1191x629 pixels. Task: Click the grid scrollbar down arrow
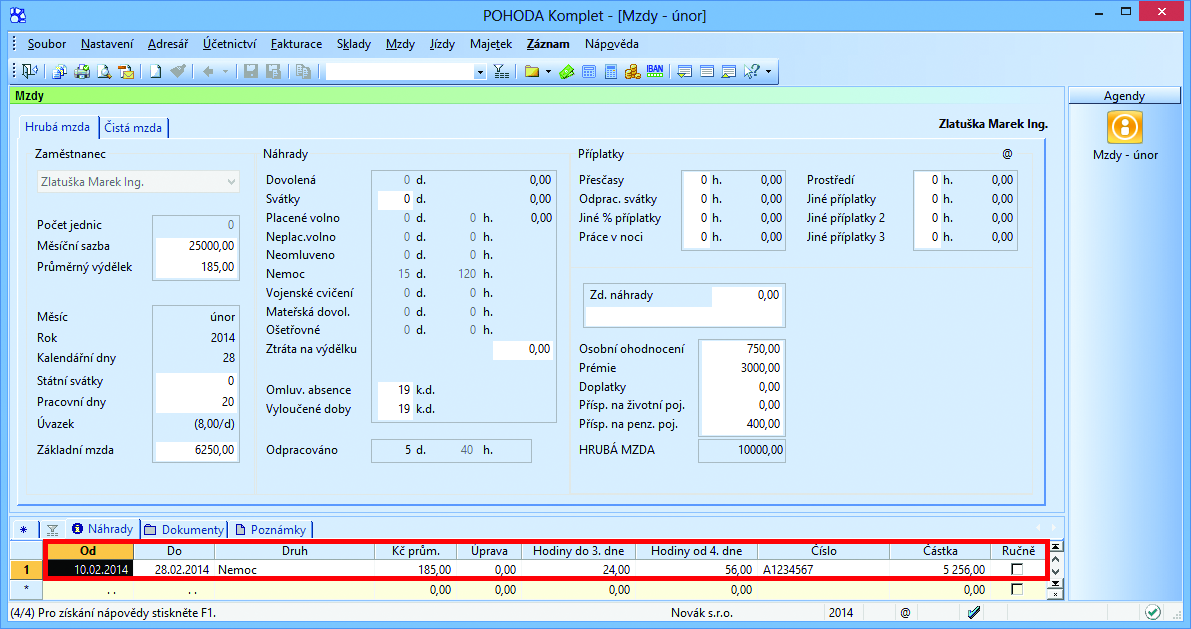pyautogui.click(x=1055, y=571)
